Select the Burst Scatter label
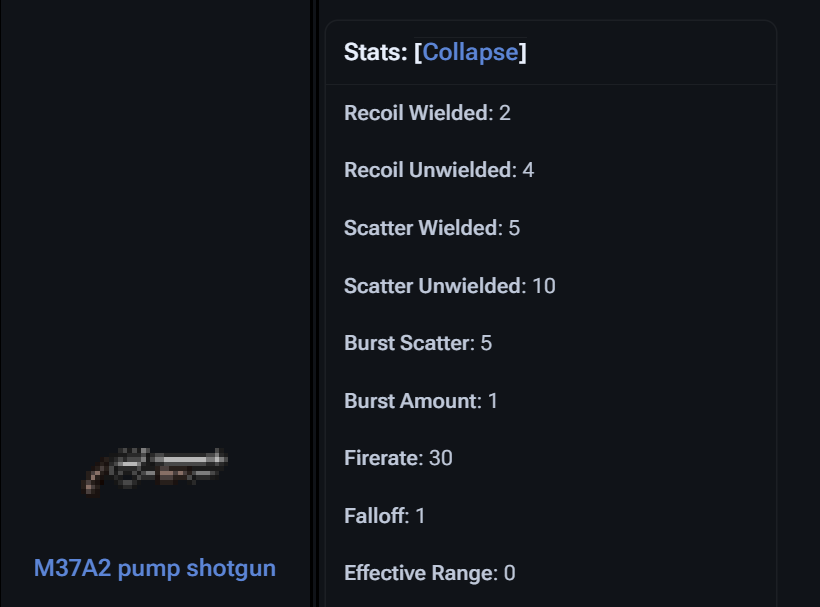 (x=407, y=344)
